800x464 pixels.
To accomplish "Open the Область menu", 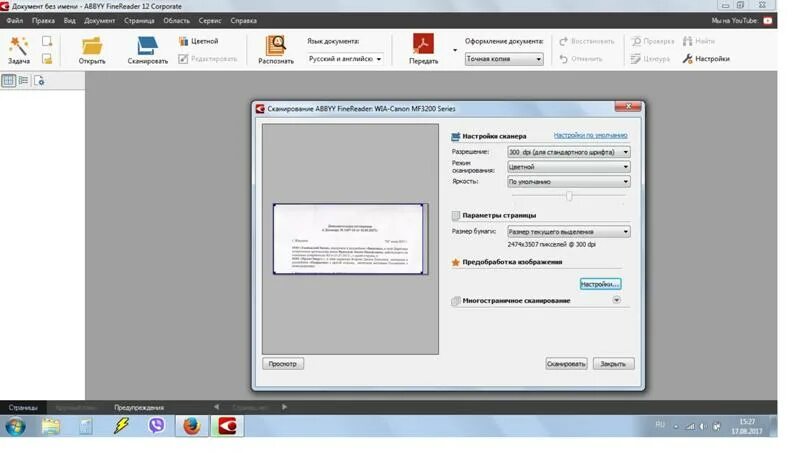I will (x=177, y=21).
